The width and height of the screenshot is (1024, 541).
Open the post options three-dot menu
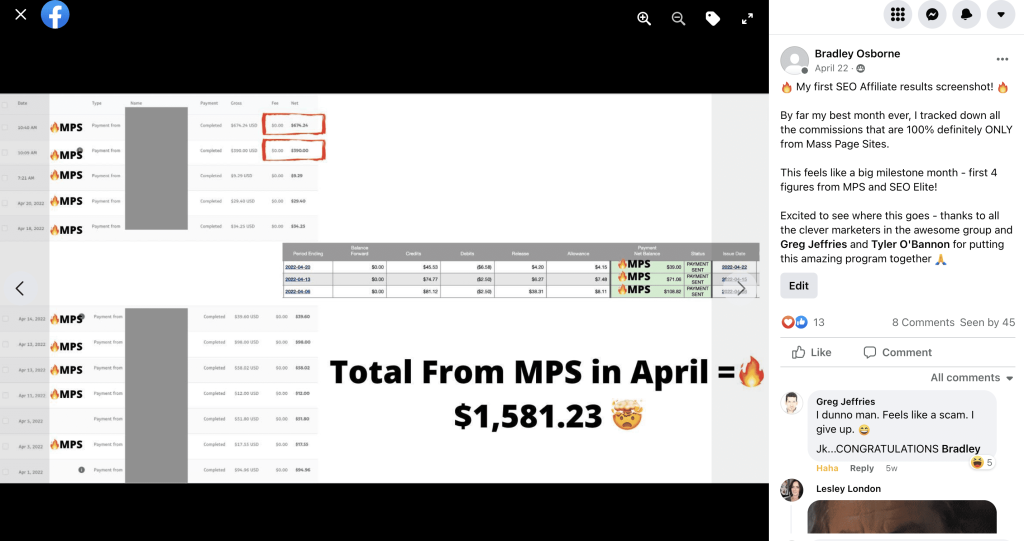(1002, 59)
